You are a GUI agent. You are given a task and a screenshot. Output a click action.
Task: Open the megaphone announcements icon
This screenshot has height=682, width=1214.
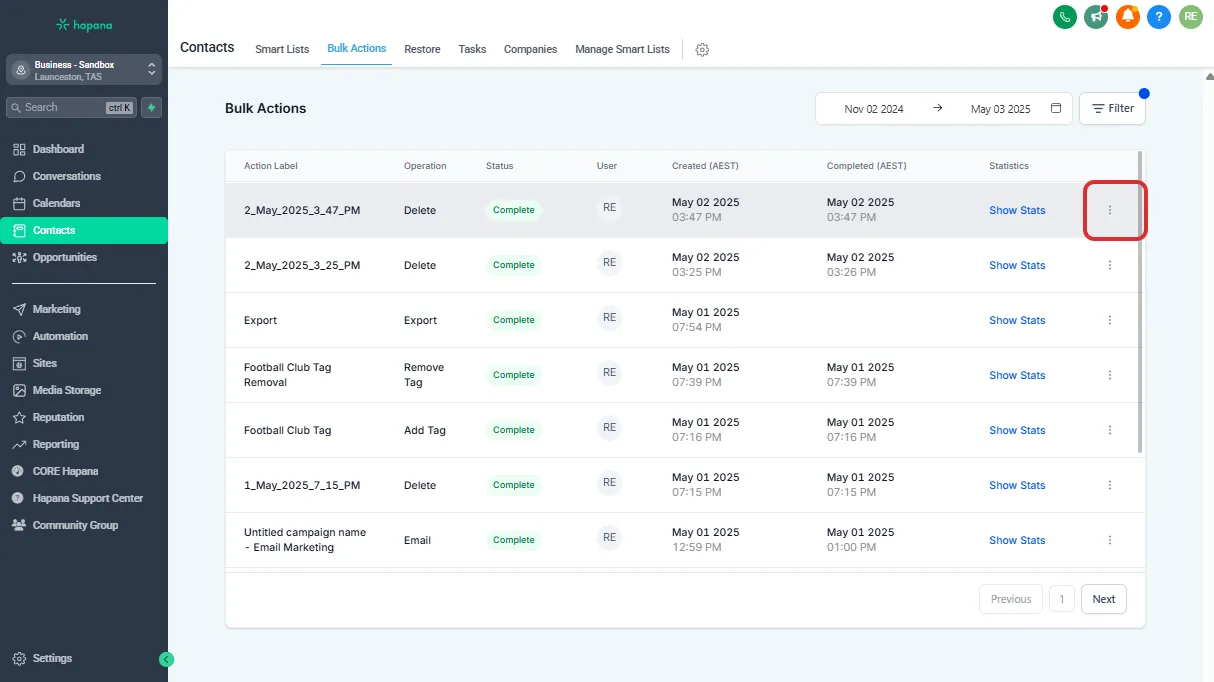pyautogui.click(x=1096, y=16)
